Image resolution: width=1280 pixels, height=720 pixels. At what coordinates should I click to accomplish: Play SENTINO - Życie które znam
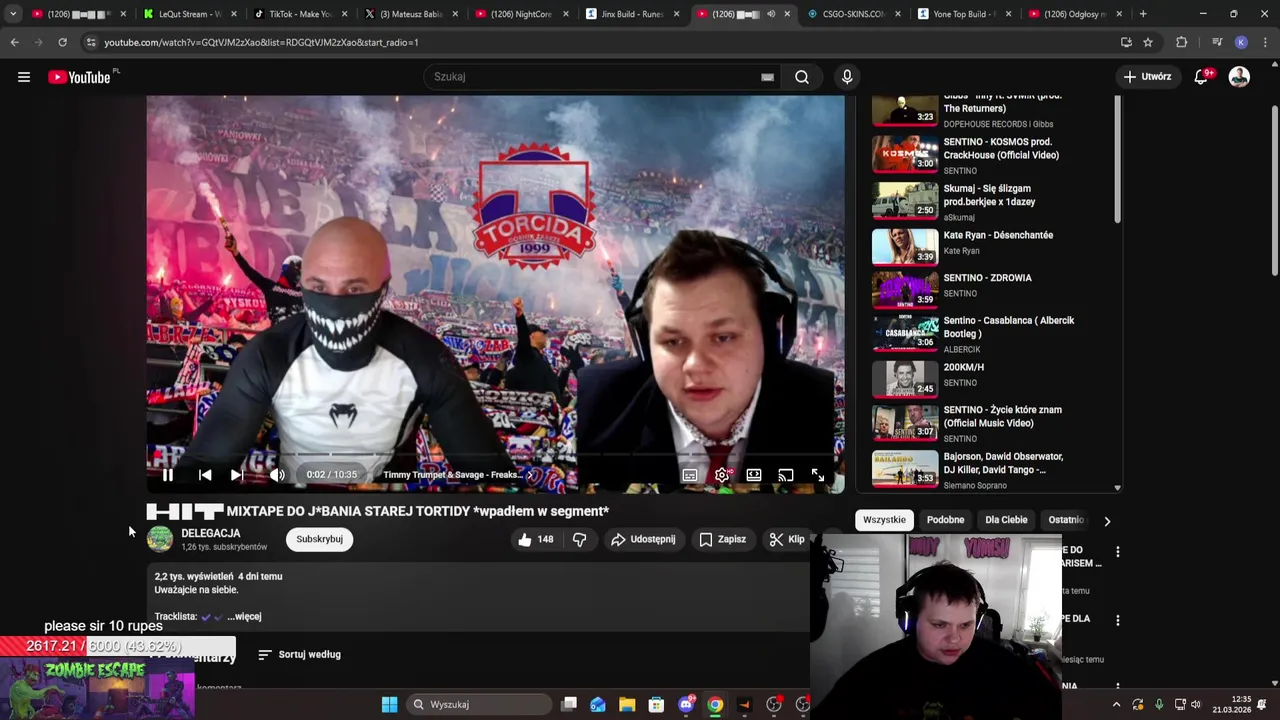990,424
